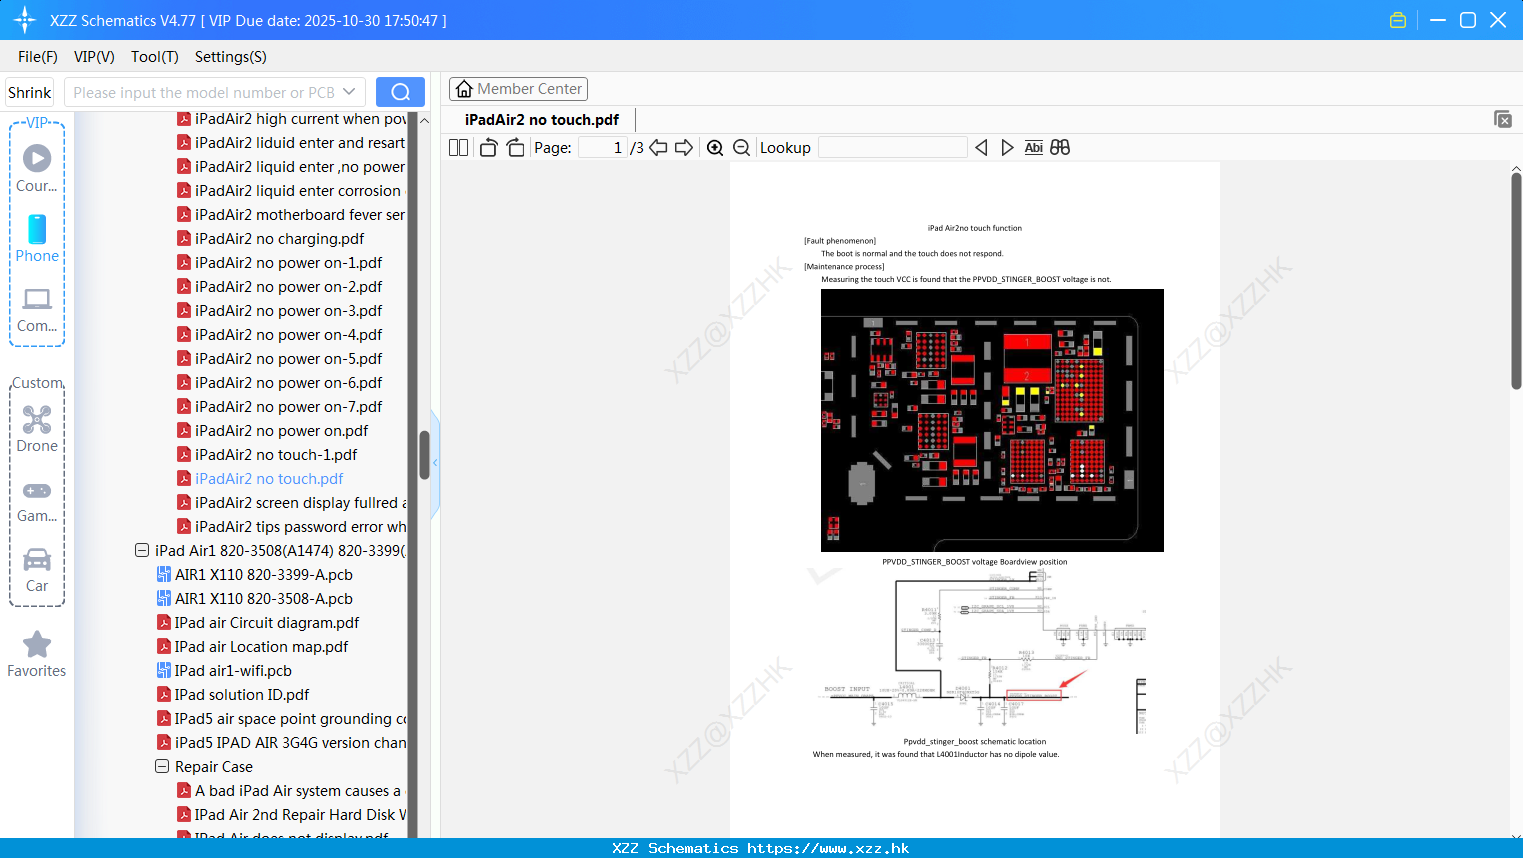Open iPadAir2 no power on-4.pdf
Viewport: 1523px width, 858px height.
click(288, 334)
